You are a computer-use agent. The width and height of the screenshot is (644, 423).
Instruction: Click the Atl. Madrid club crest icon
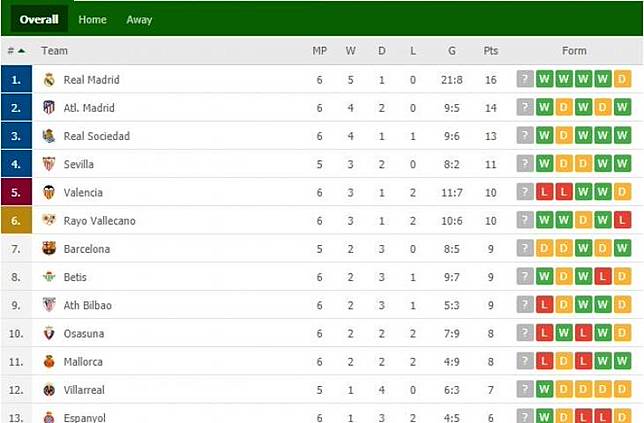pyautogui.click(x=49, y=108)
